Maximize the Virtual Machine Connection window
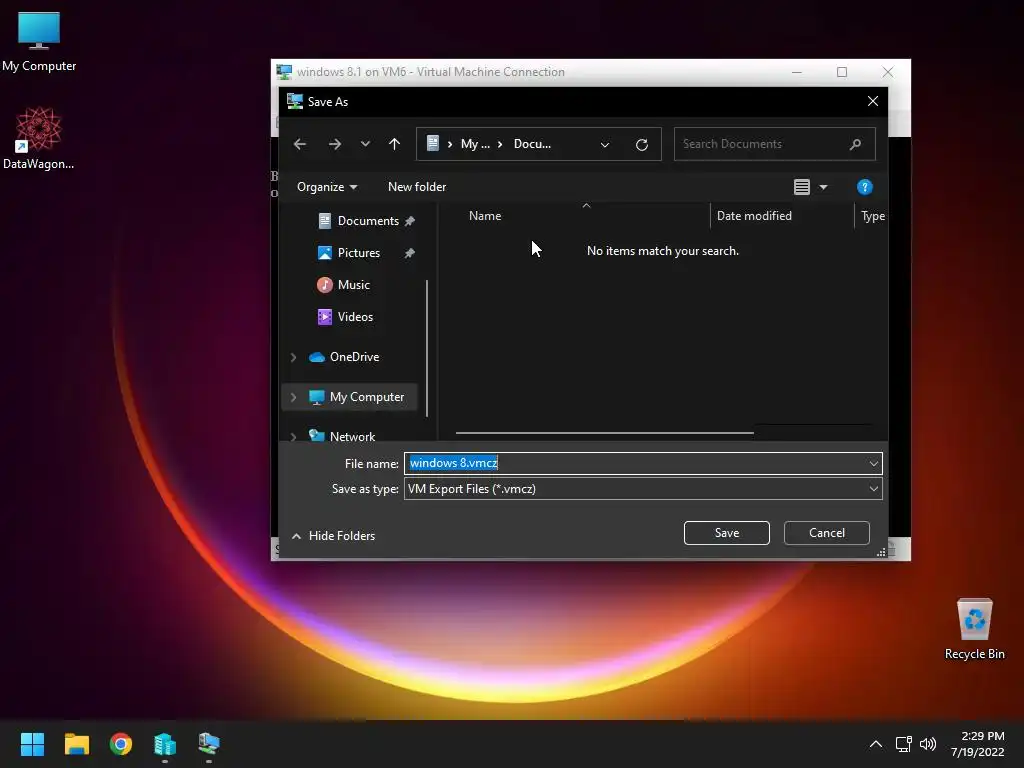The image size is (1024, 768). pos(842,72)
